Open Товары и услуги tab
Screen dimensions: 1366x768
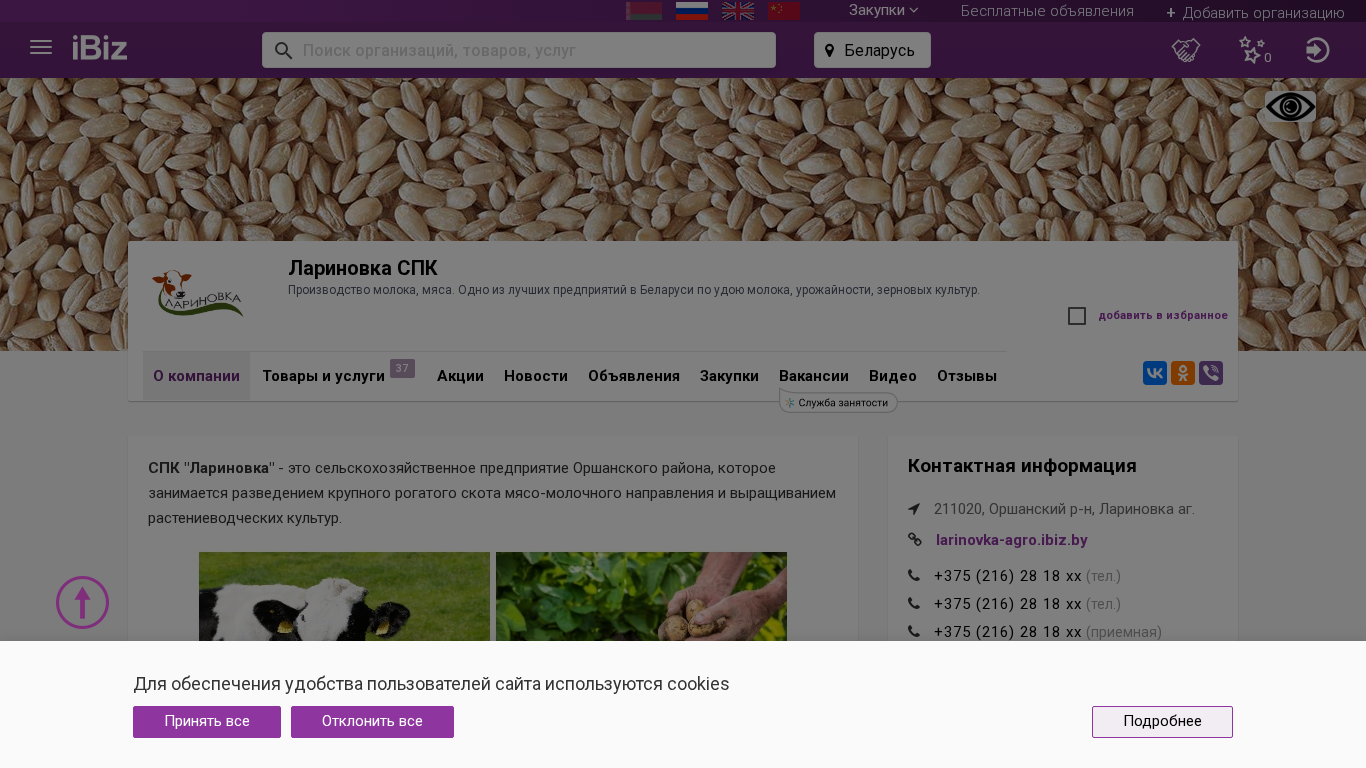click(323, 376)
